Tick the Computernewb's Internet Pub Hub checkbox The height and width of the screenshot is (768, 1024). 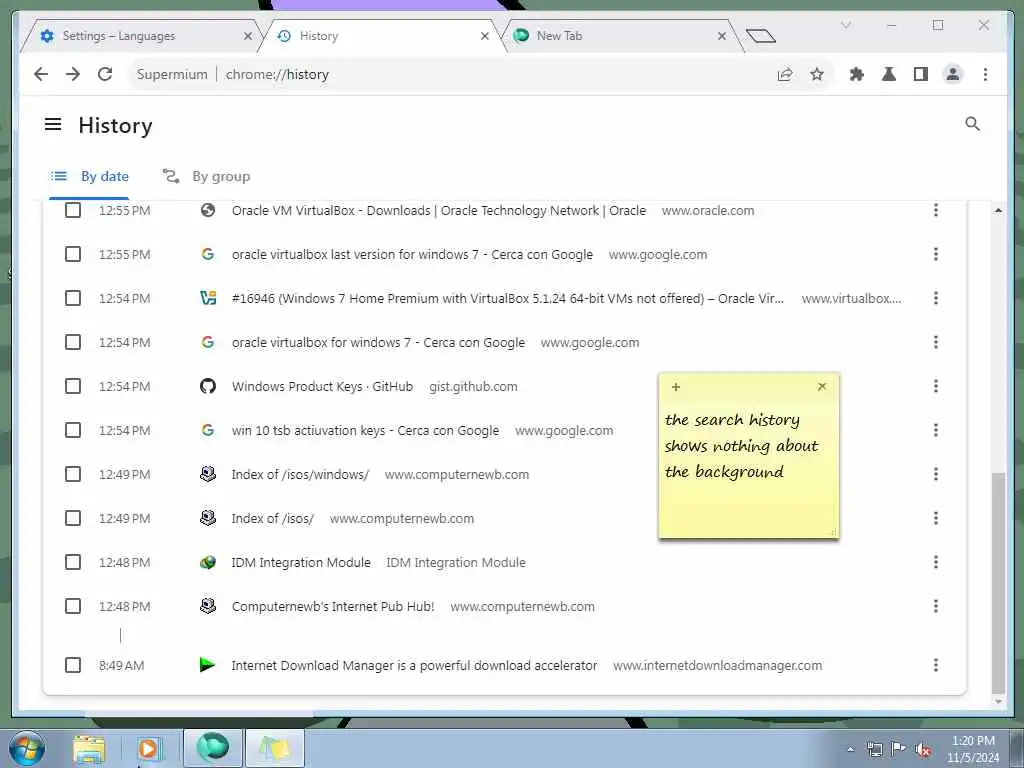point(73,606)
